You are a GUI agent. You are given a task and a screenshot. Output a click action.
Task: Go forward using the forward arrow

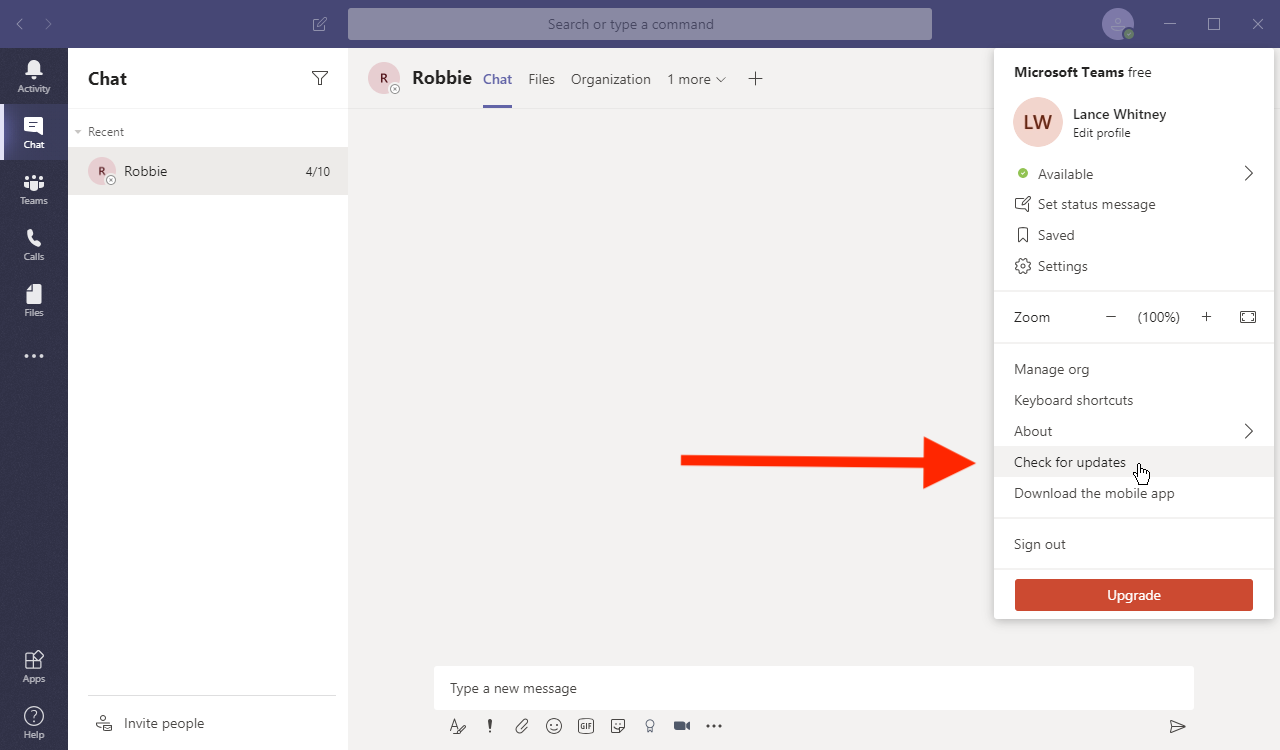tap(49, 24)
